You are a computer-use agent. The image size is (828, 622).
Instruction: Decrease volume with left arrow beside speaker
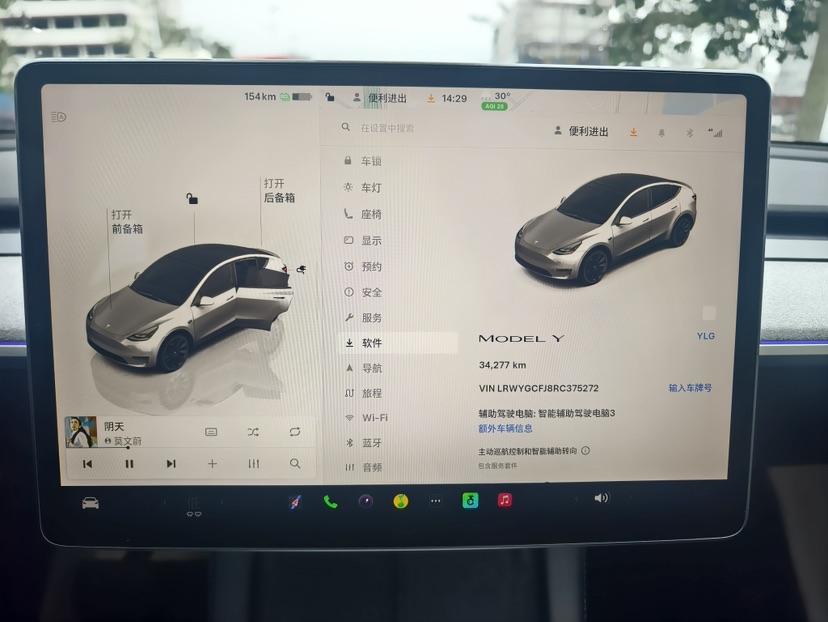pyautogui.click(x=576, y=498)
